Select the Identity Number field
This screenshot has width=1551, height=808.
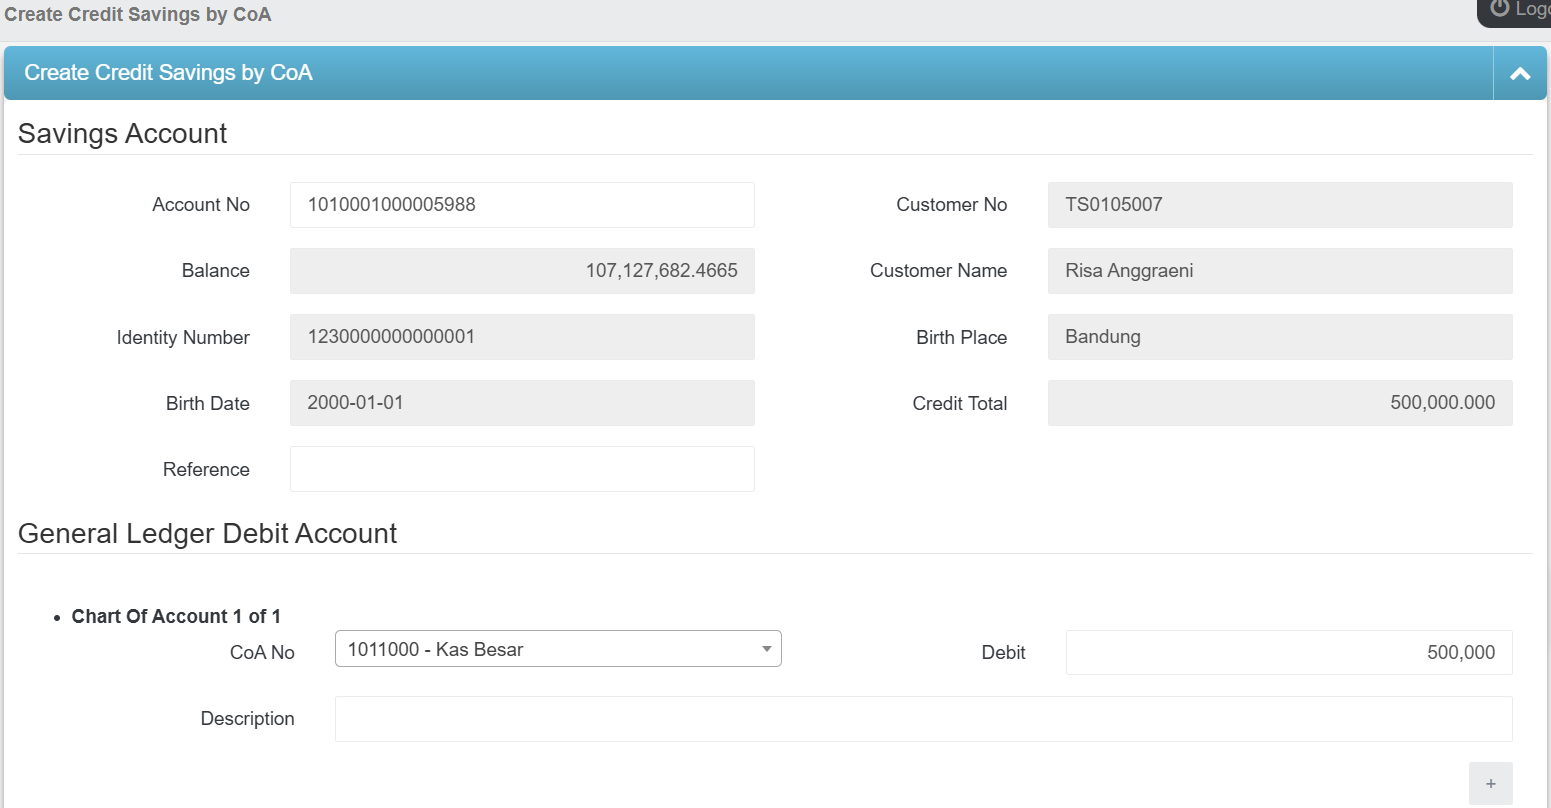click(522, 337)
